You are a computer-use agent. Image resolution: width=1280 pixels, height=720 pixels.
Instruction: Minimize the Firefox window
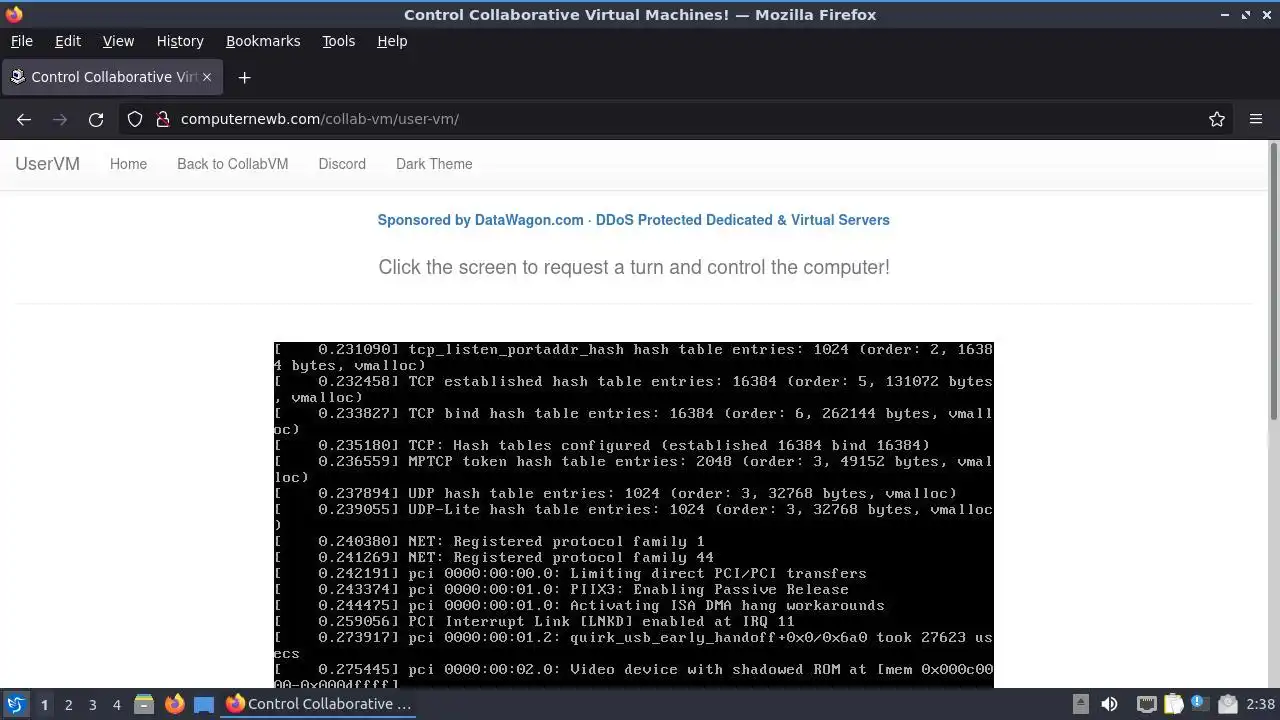pyautogui.click(x=1225, y=15)
